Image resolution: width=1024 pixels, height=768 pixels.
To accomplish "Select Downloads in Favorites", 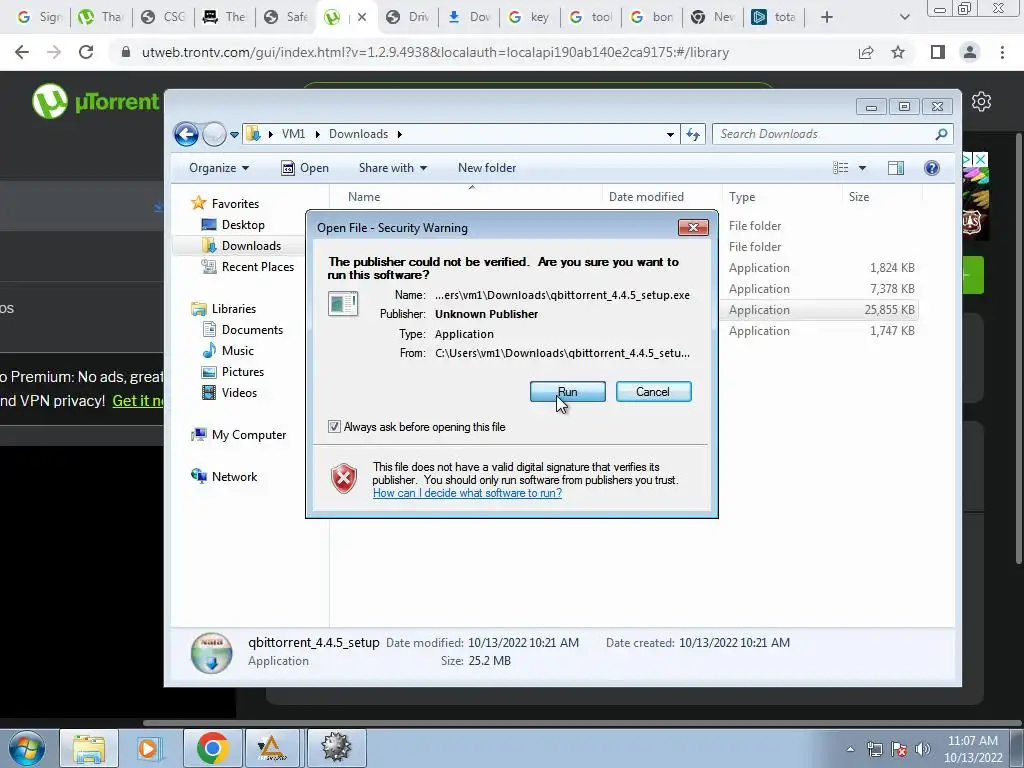I will 242,246.
